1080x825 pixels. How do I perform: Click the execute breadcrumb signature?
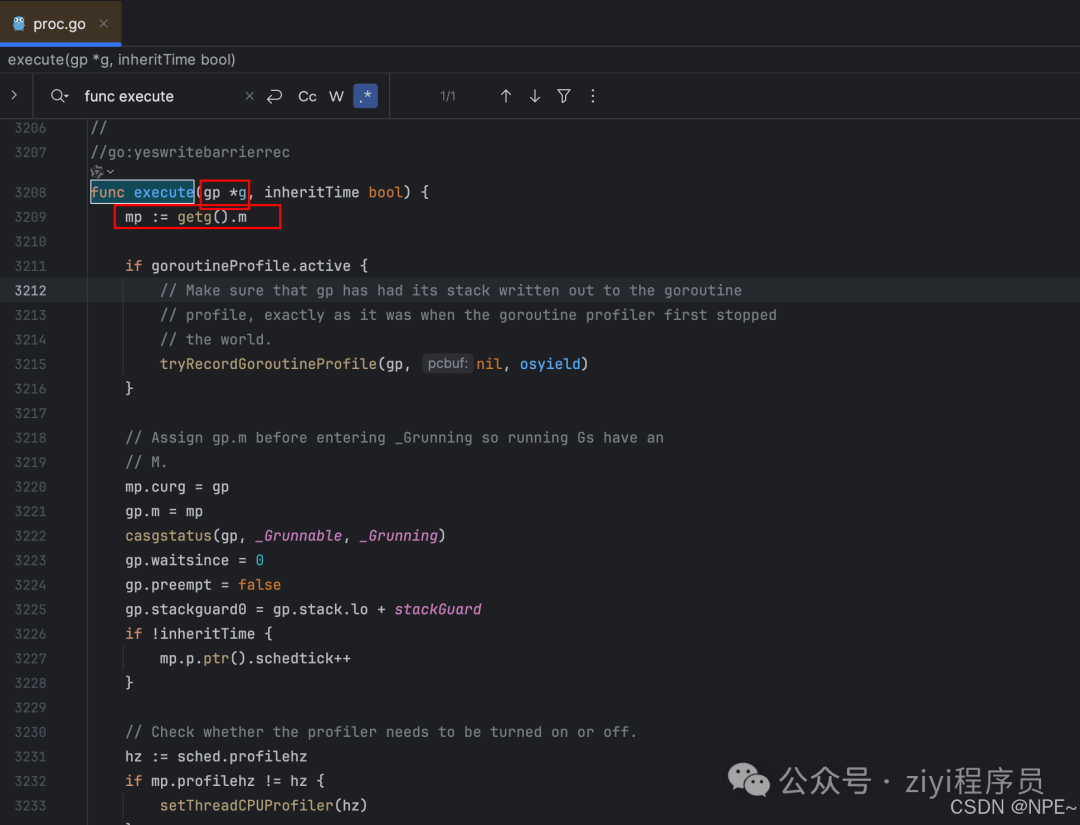(122, 60)
